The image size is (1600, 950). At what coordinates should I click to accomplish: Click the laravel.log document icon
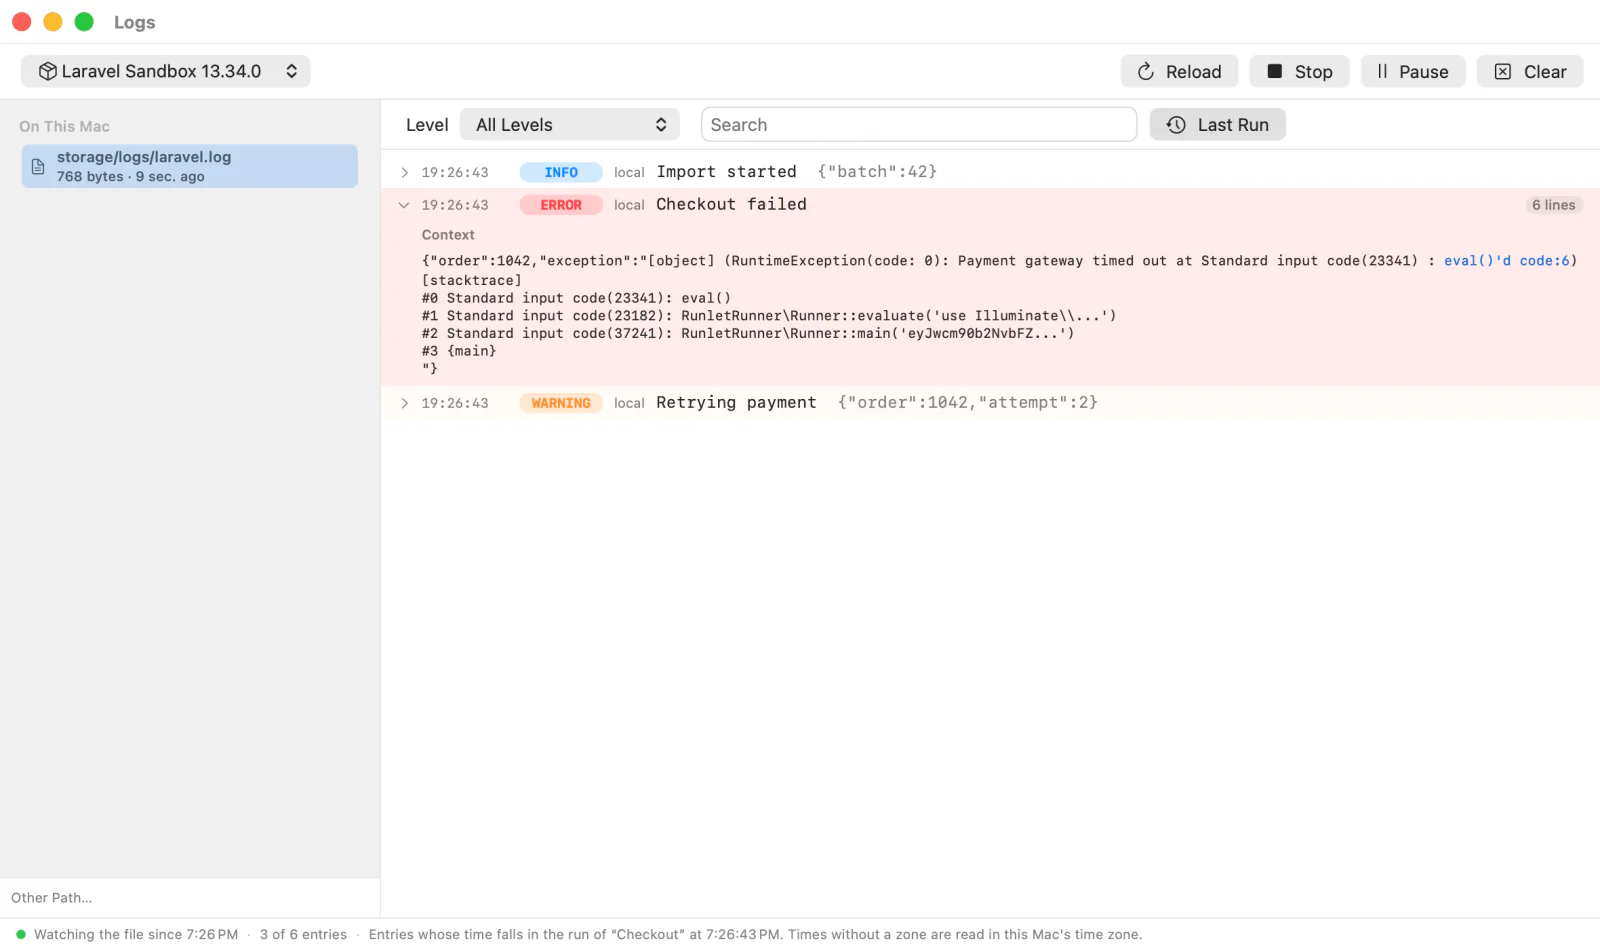[x=38, y=166]
